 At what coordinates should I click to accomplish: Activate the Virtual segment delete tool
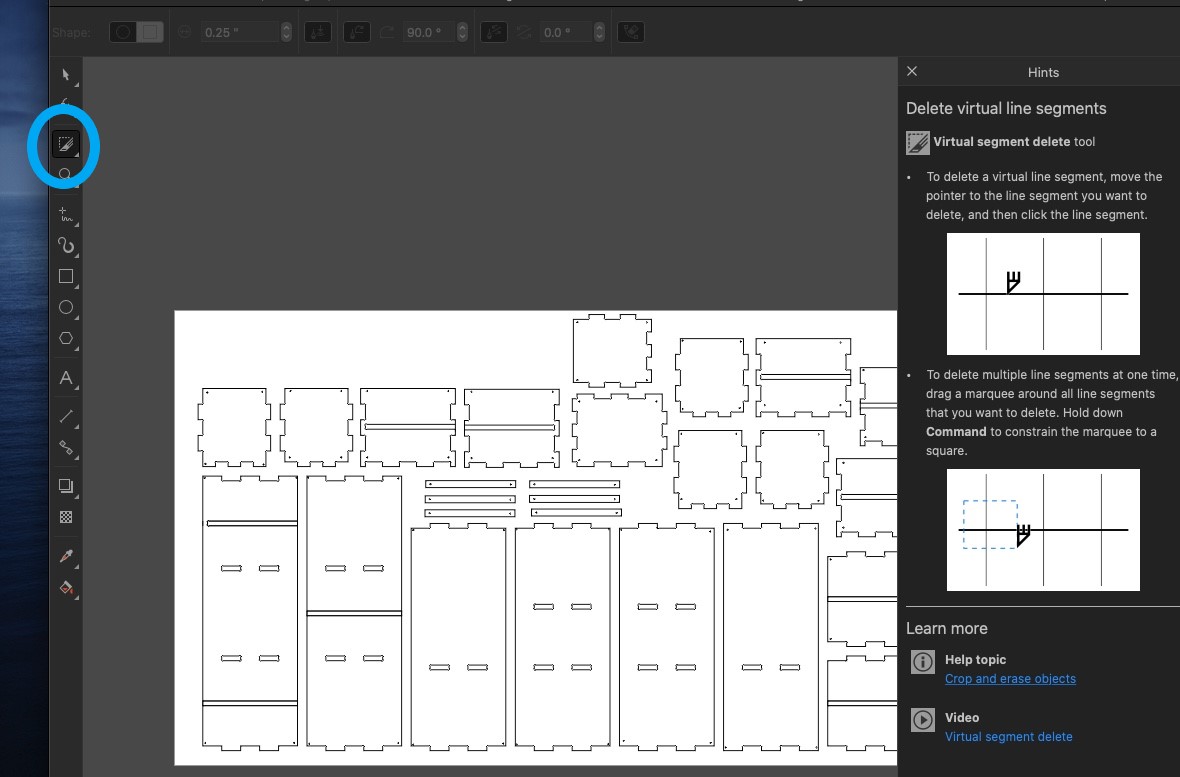(x=65, y=143)
